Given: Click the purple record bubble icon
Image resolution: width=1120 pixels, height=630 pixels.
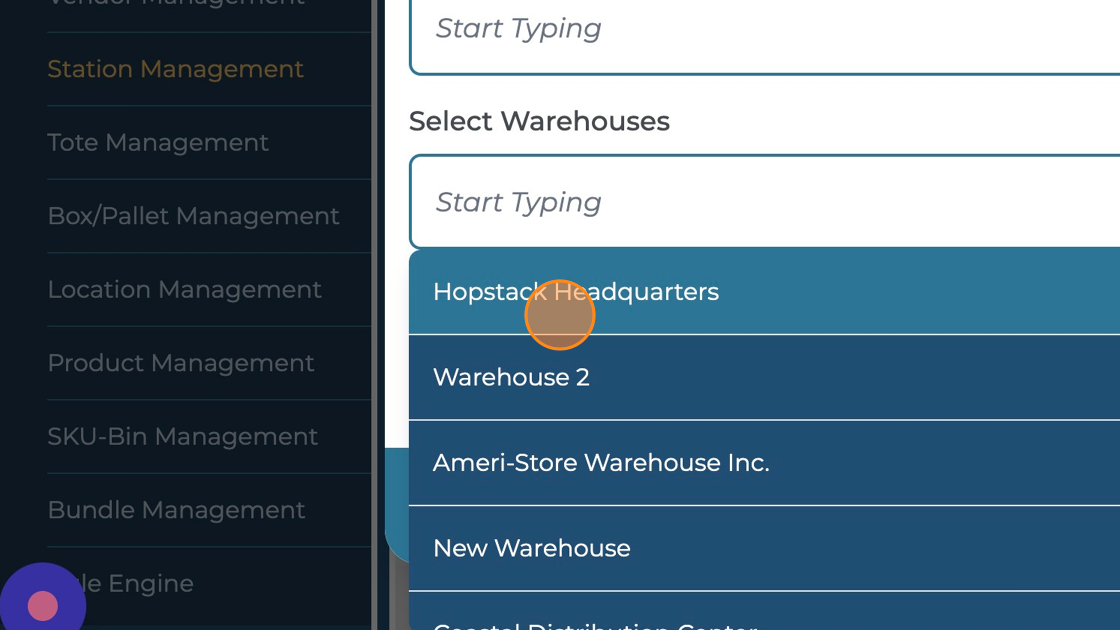Looking at the screenshot, I should pyautogui.click(x=42, y=605).
